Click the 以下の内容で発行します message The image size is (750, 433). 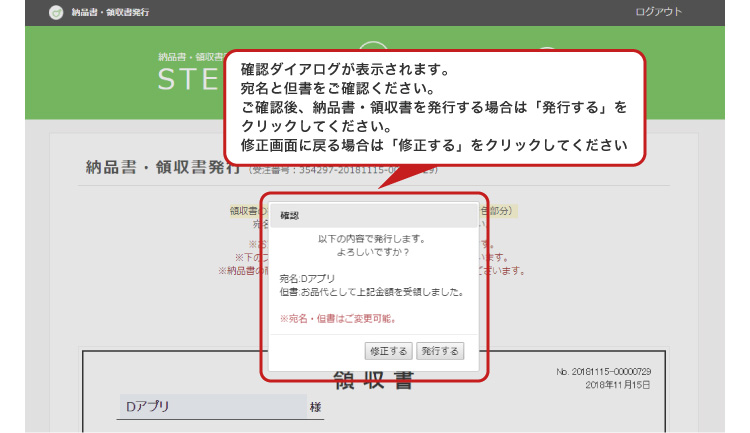(x=373, y=239)
